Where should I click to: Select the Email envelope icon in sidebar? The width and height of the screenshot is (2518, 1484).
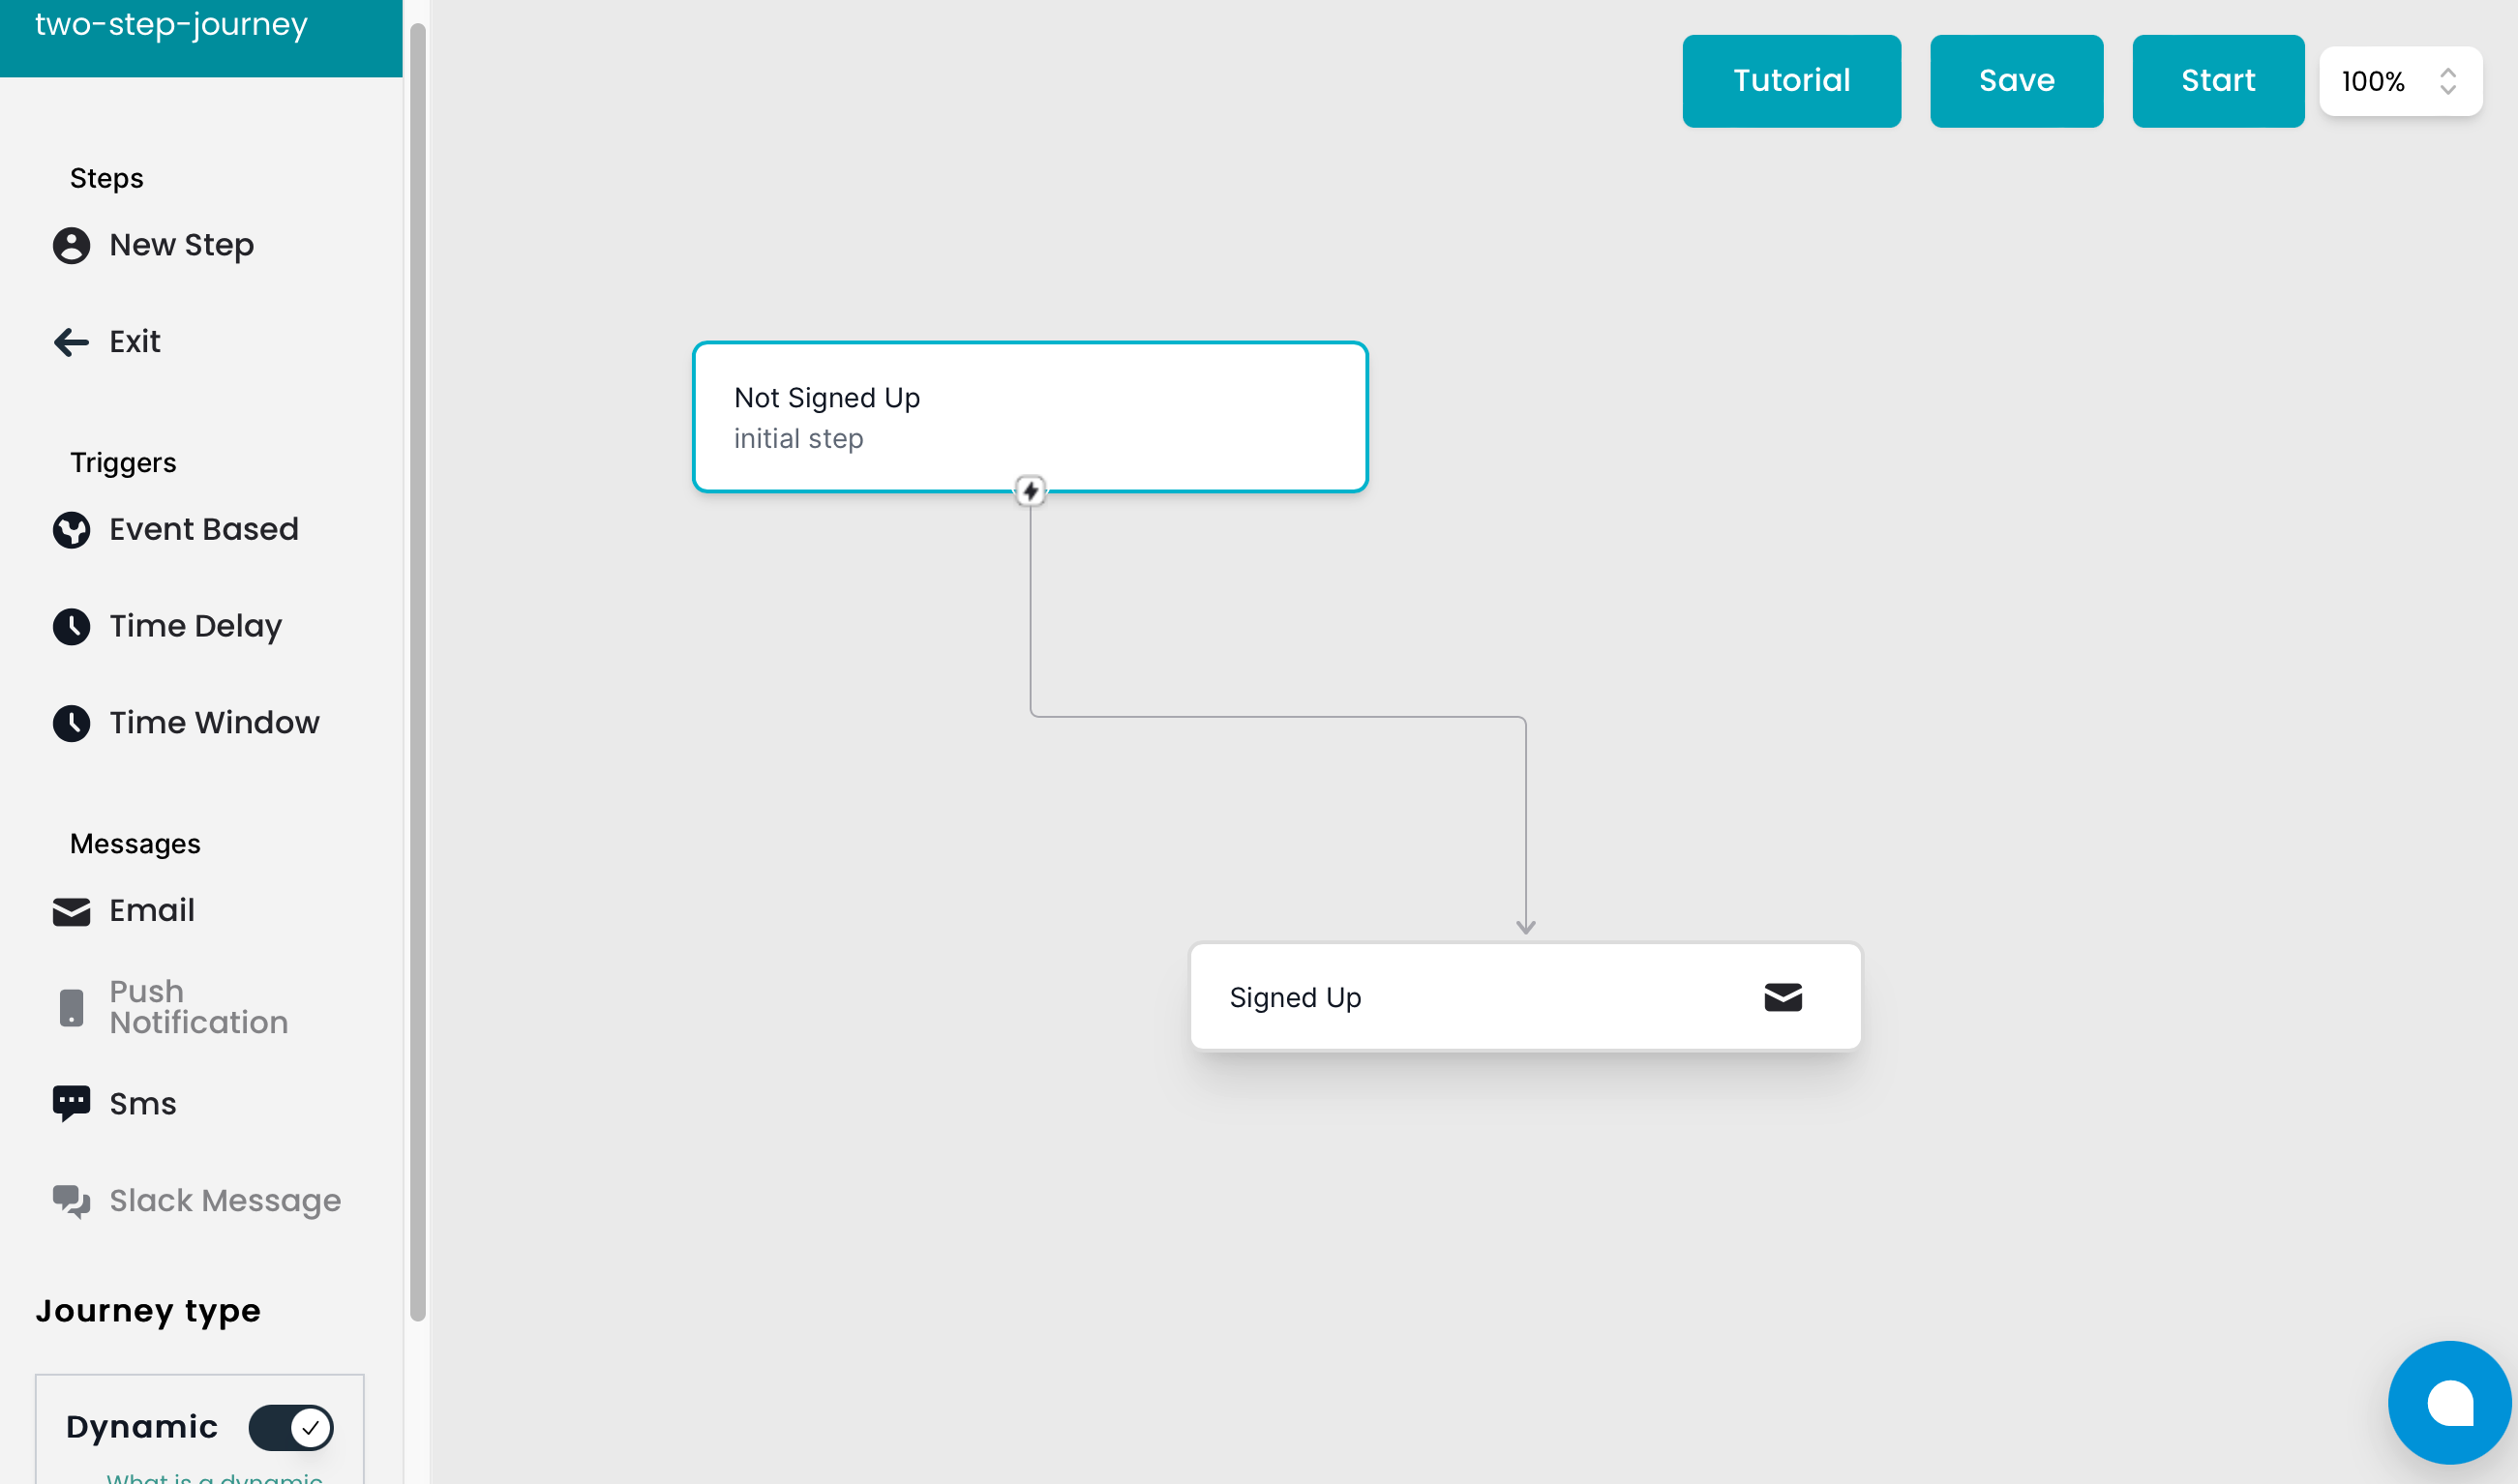(x=71, y=911)
